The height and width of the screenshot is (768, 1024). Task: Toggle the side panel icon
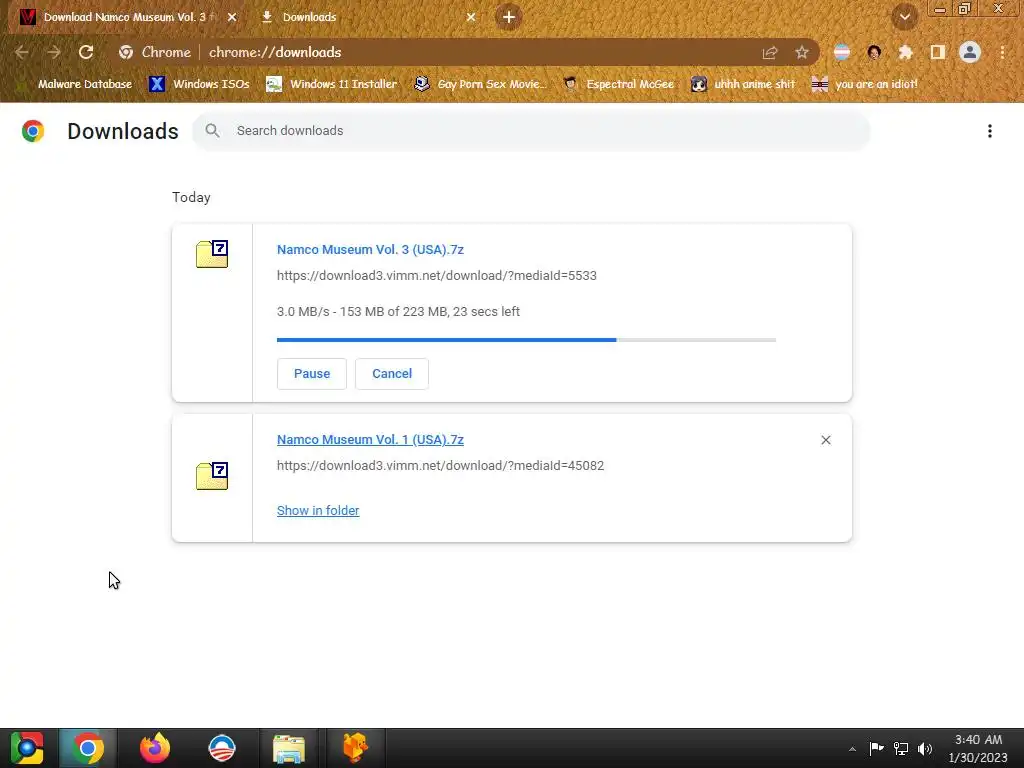(938, 52)
